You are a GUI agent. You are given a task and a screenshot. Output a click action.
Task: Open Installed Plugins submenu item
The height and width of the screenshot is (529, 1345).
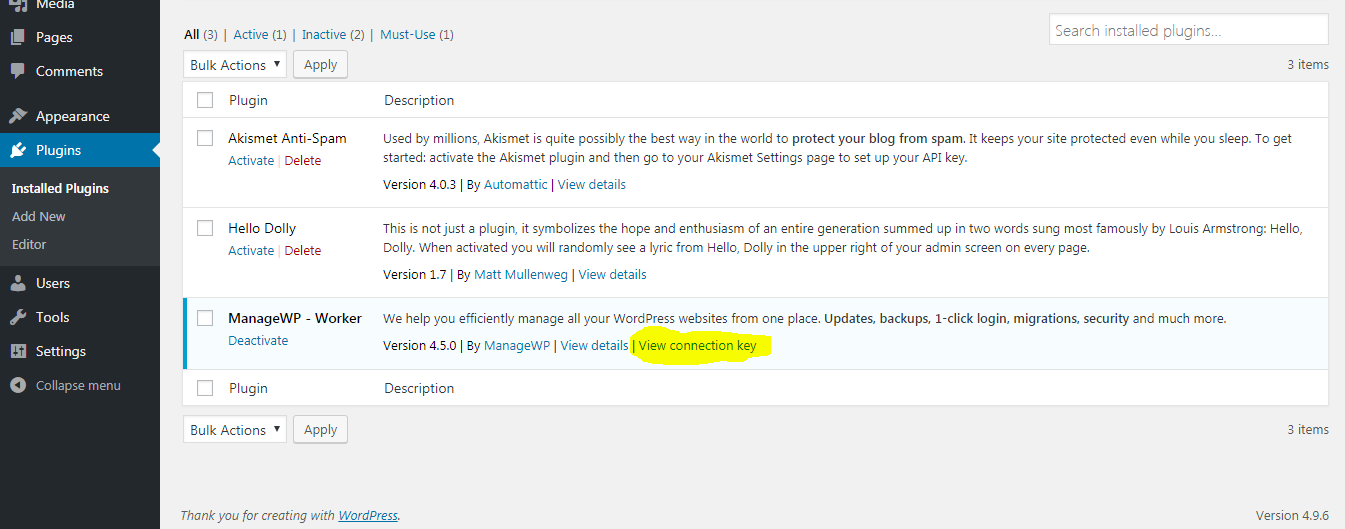(60, 188)
